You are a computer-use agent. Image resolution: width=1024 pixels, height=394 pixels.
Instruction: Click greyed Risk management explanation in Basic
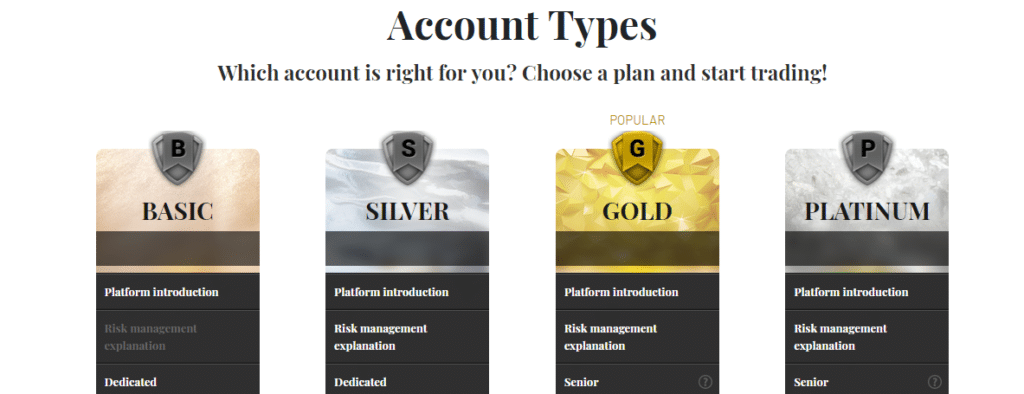151,337
